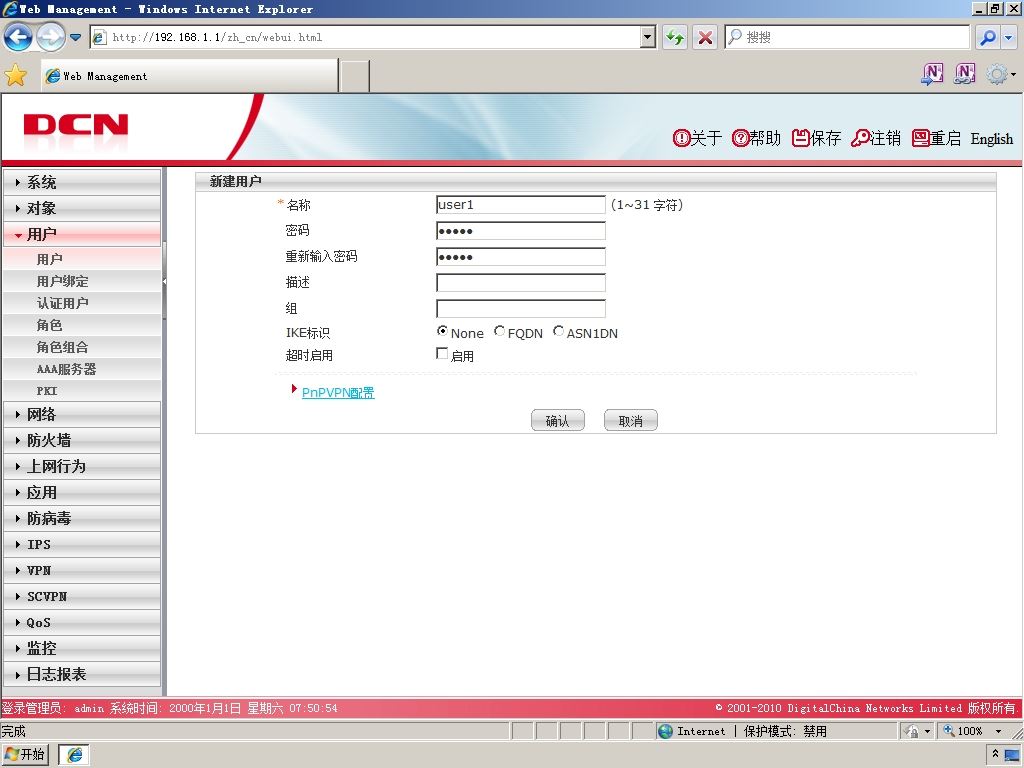1024x768 pixels.
Task: Click the Send to OneNote icon
Action: (932, 74)
